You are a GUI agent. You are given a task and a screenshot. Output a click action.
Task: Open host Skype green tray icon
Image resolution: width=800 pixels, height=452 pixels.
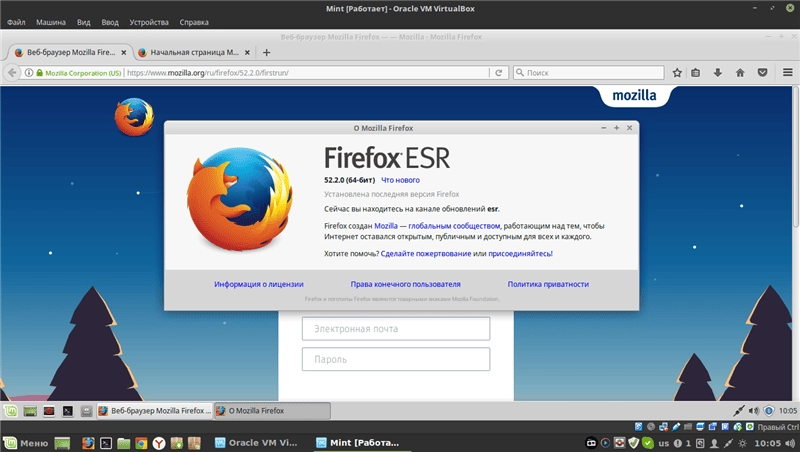647,443
